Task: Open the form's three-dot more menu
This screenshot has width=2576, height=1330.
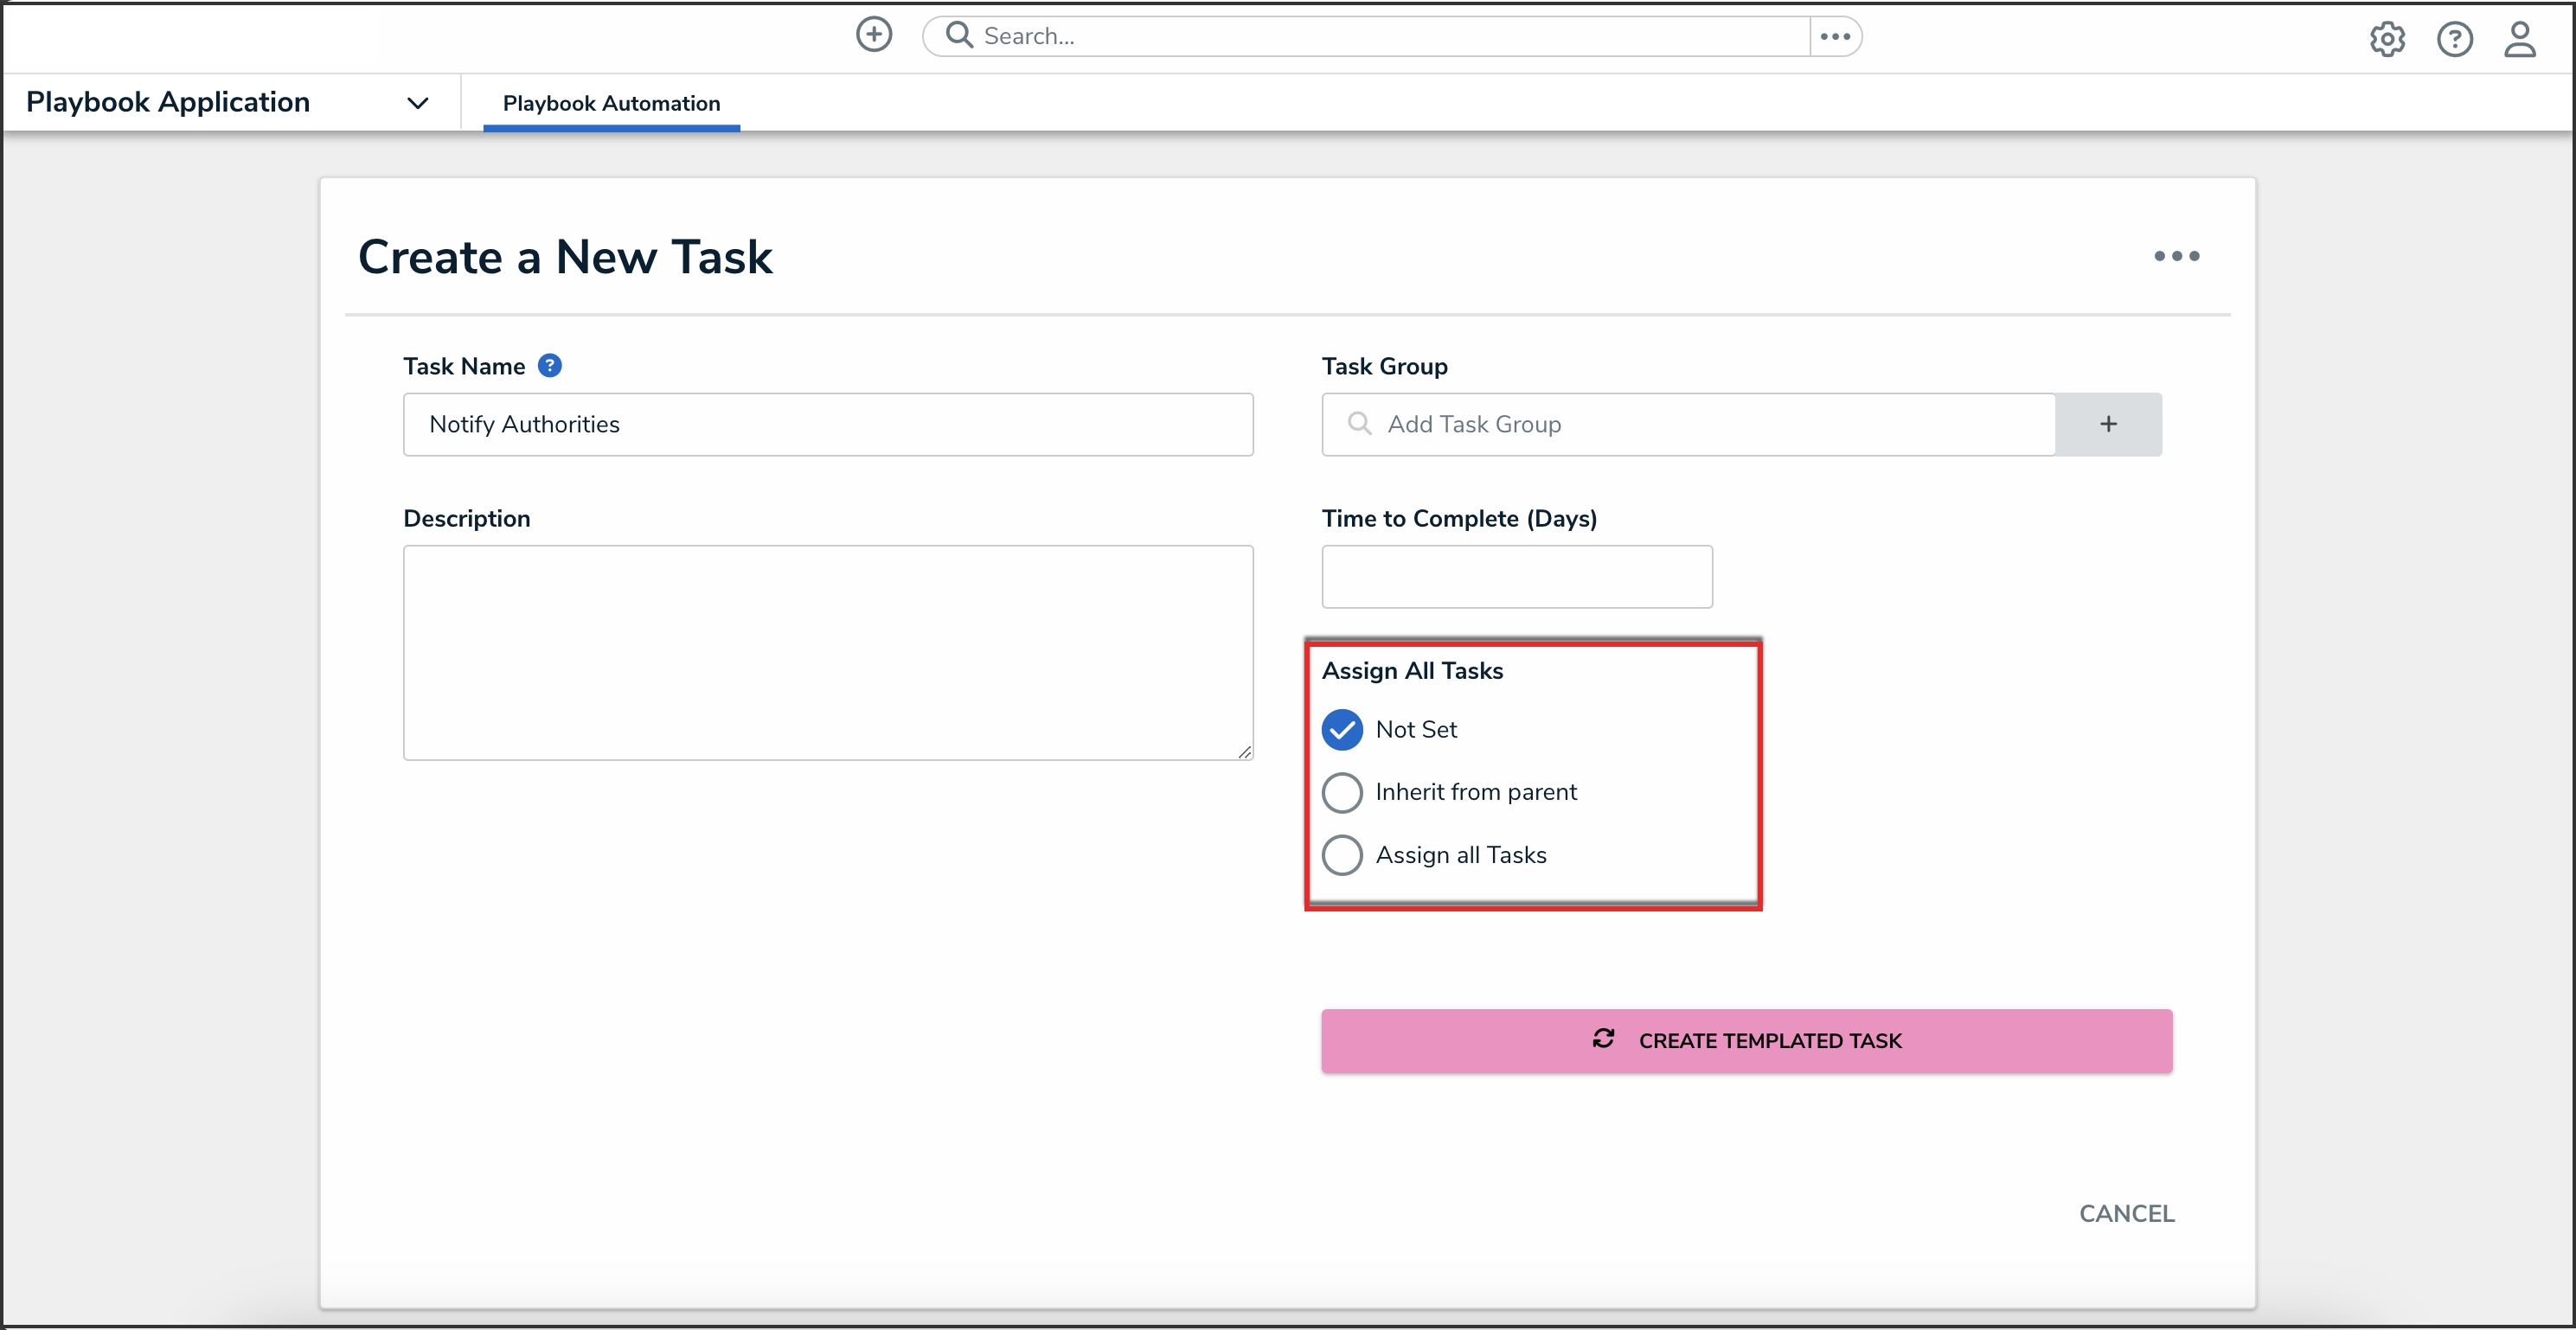Action: tap(2176, 256)
